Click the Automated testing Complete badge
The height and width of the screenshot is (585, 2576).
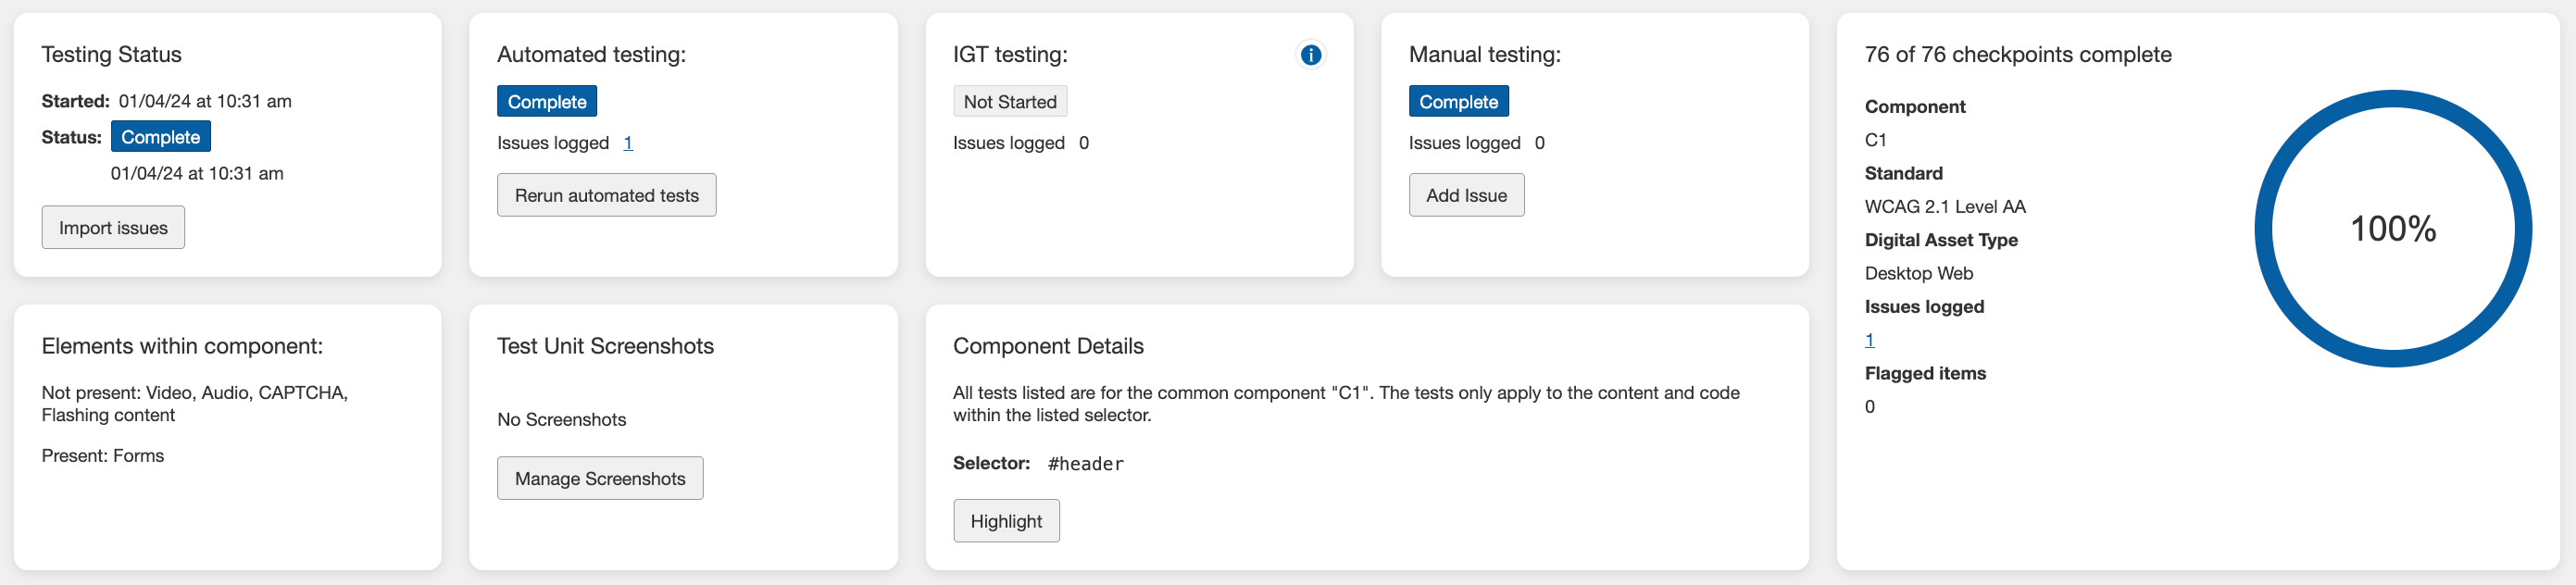coord(546,102)
